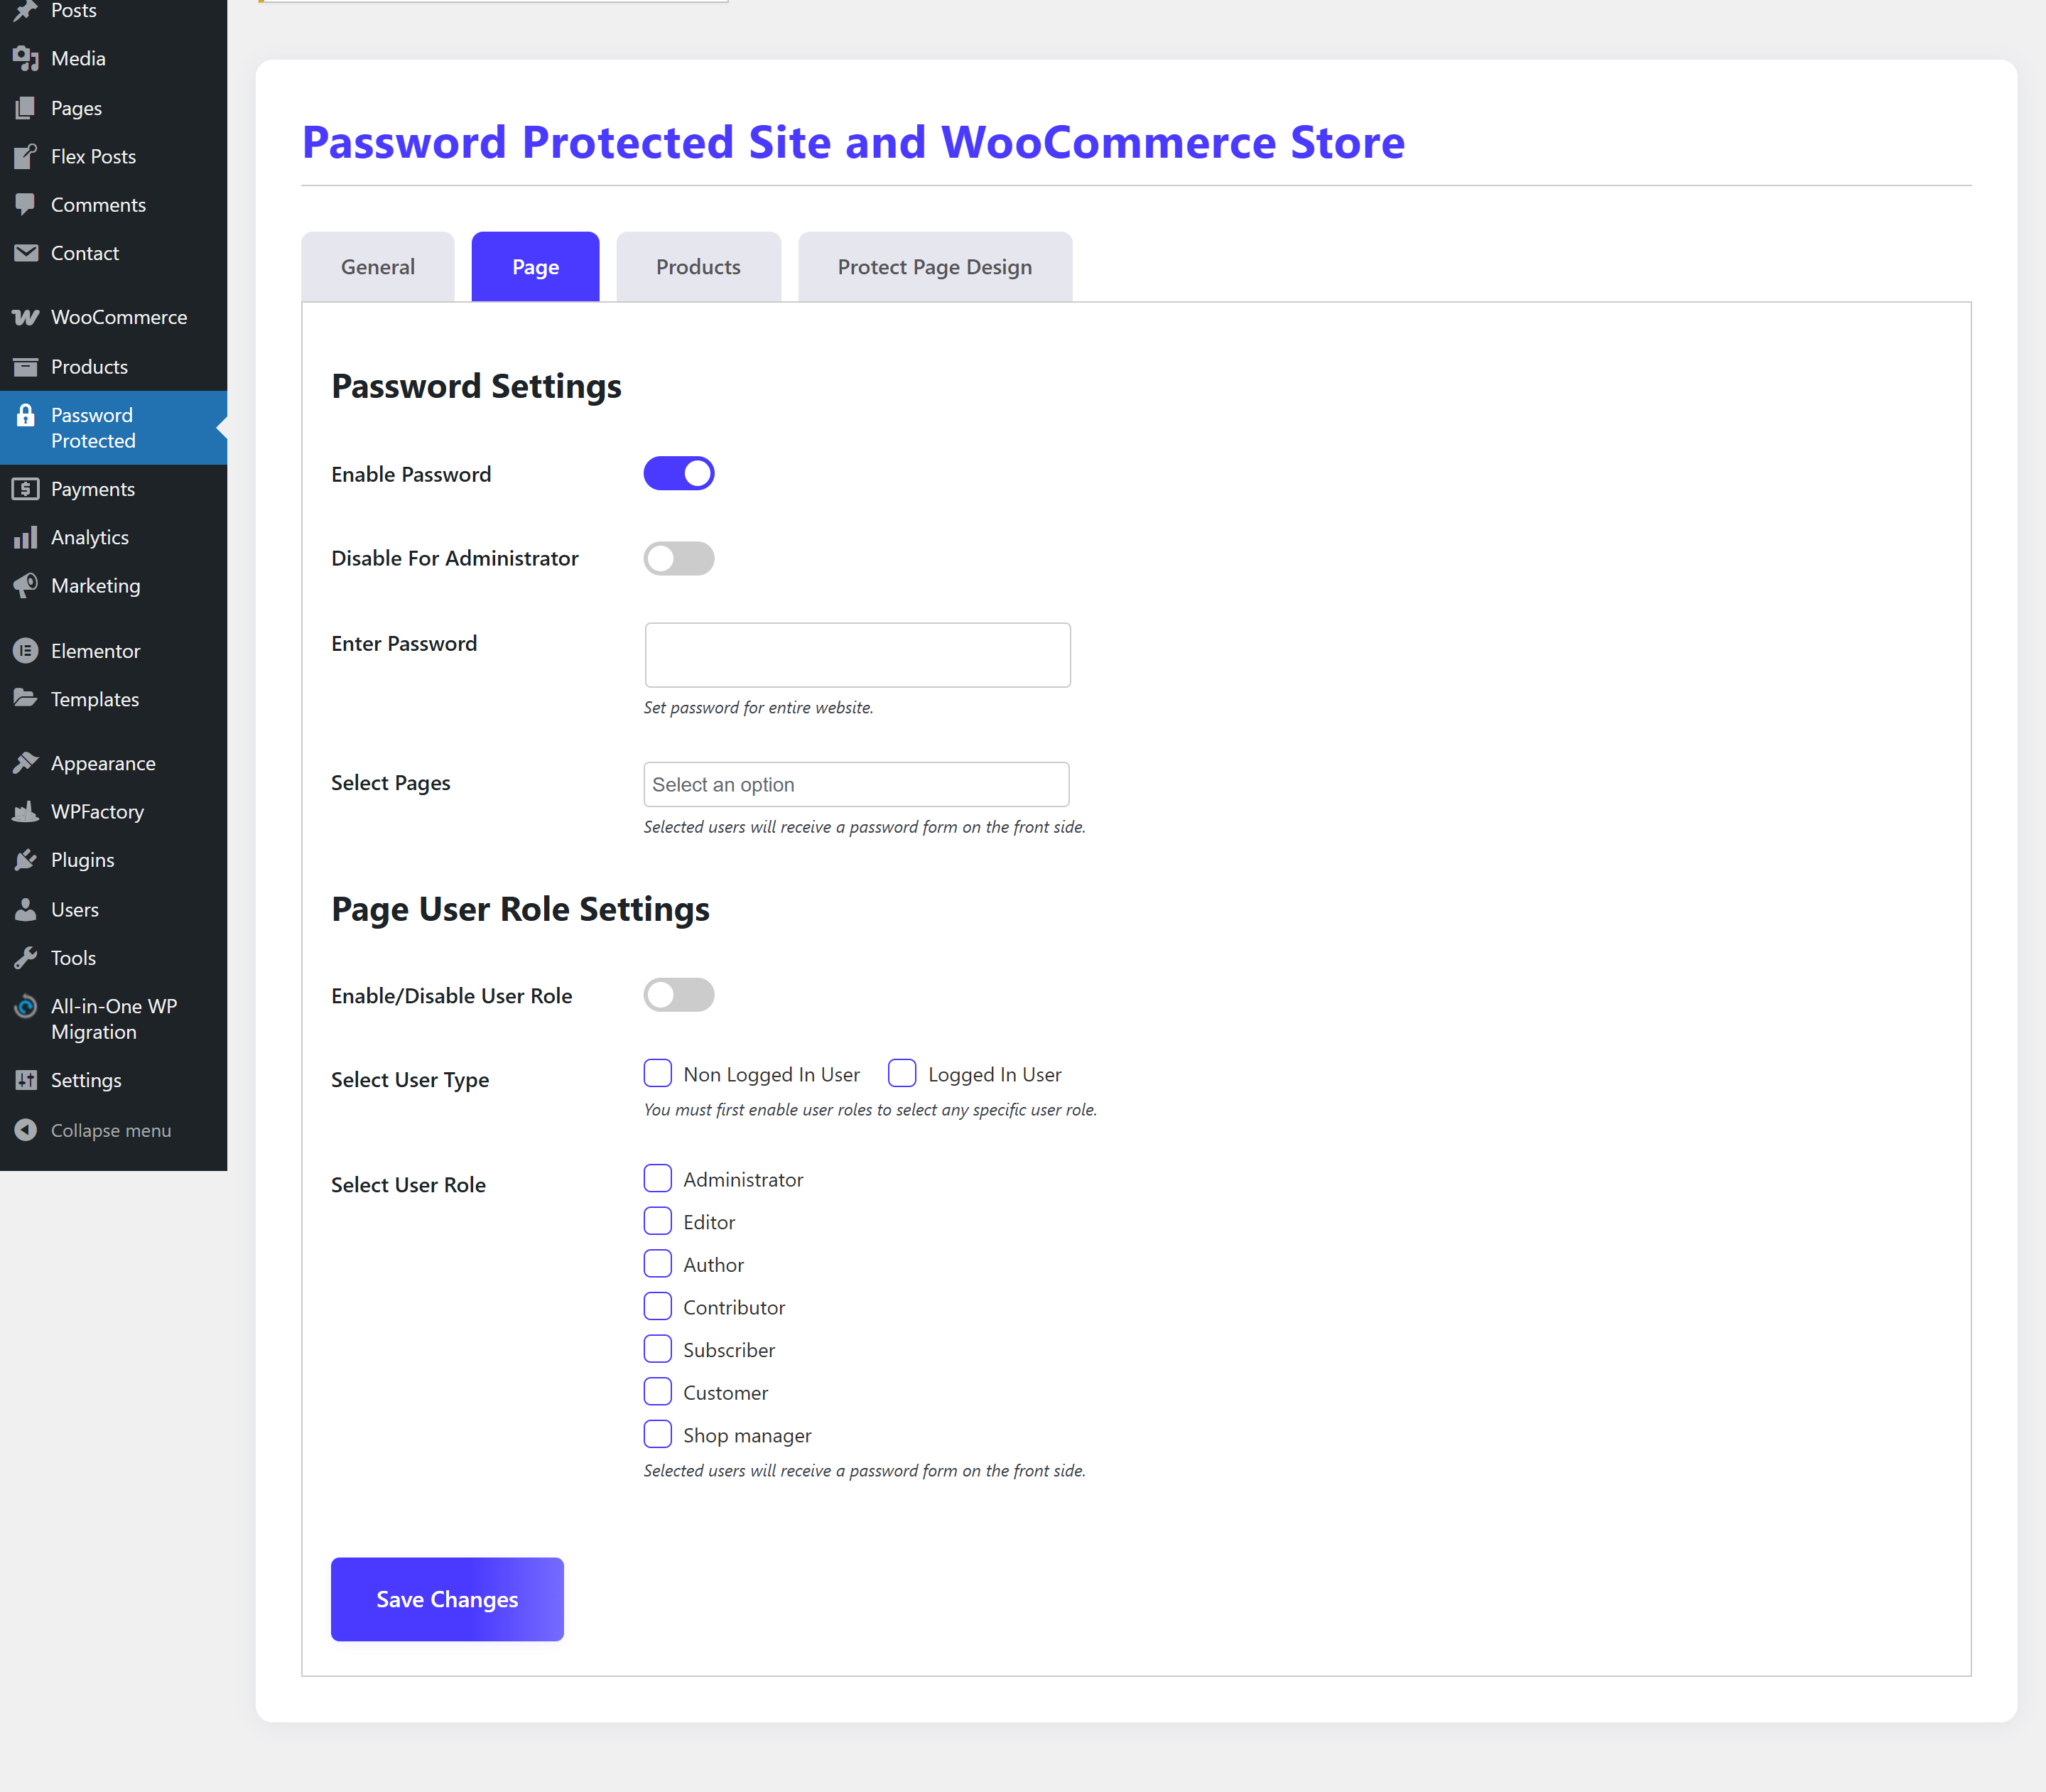Click Collapse menu link
The image size is (2046, 1792).
click(111, 1130)
